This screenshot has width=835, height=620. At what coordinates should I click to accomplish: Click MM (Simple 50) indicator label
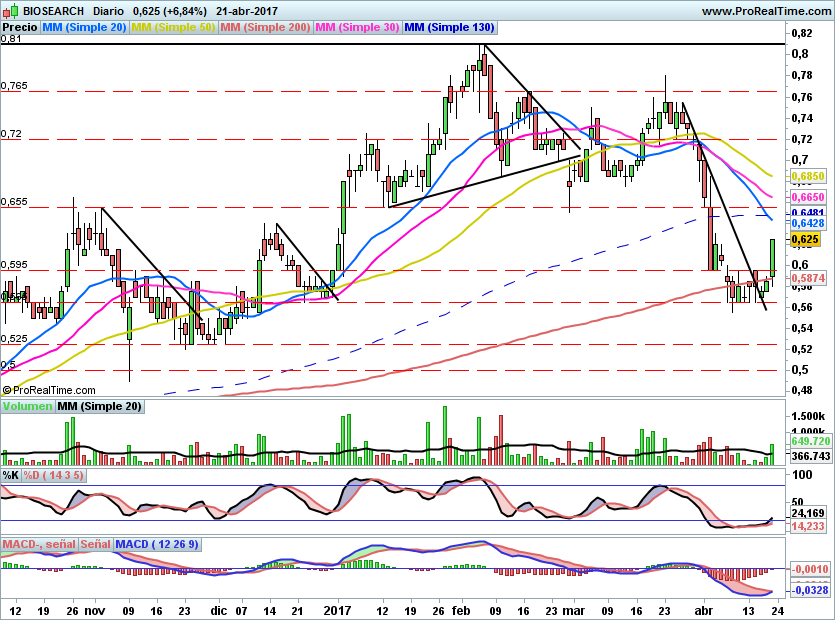[173, 28]
